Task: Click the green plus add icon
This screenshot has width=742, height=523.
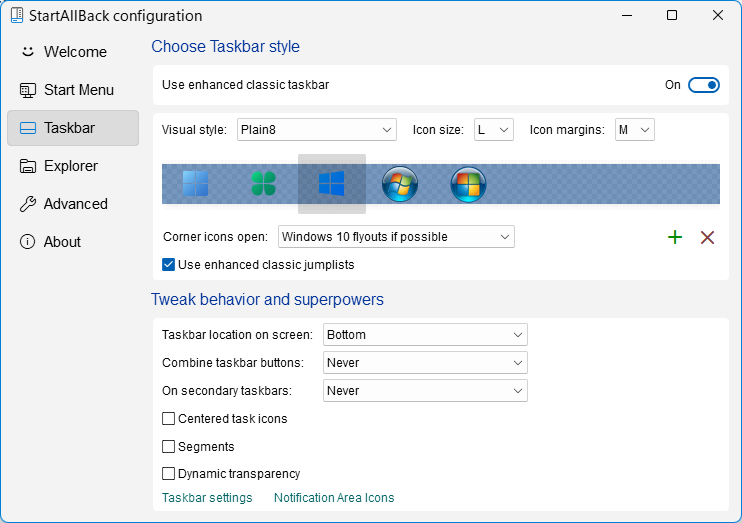Action: [675, 237]
